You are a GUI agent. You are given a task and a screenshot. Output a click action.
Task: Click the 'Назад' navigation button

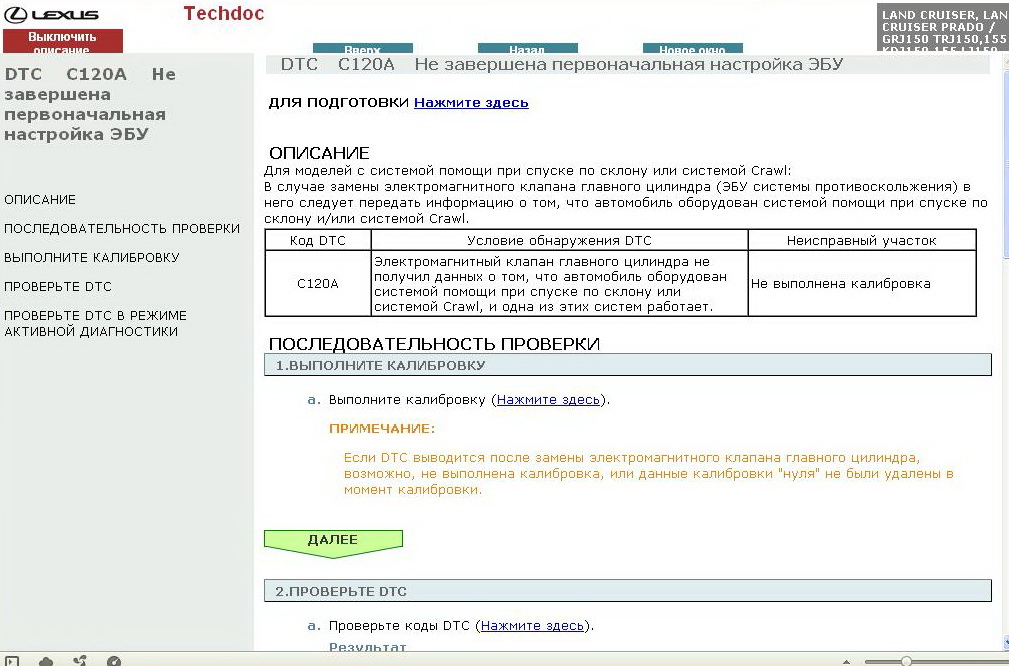click(528, 48)
